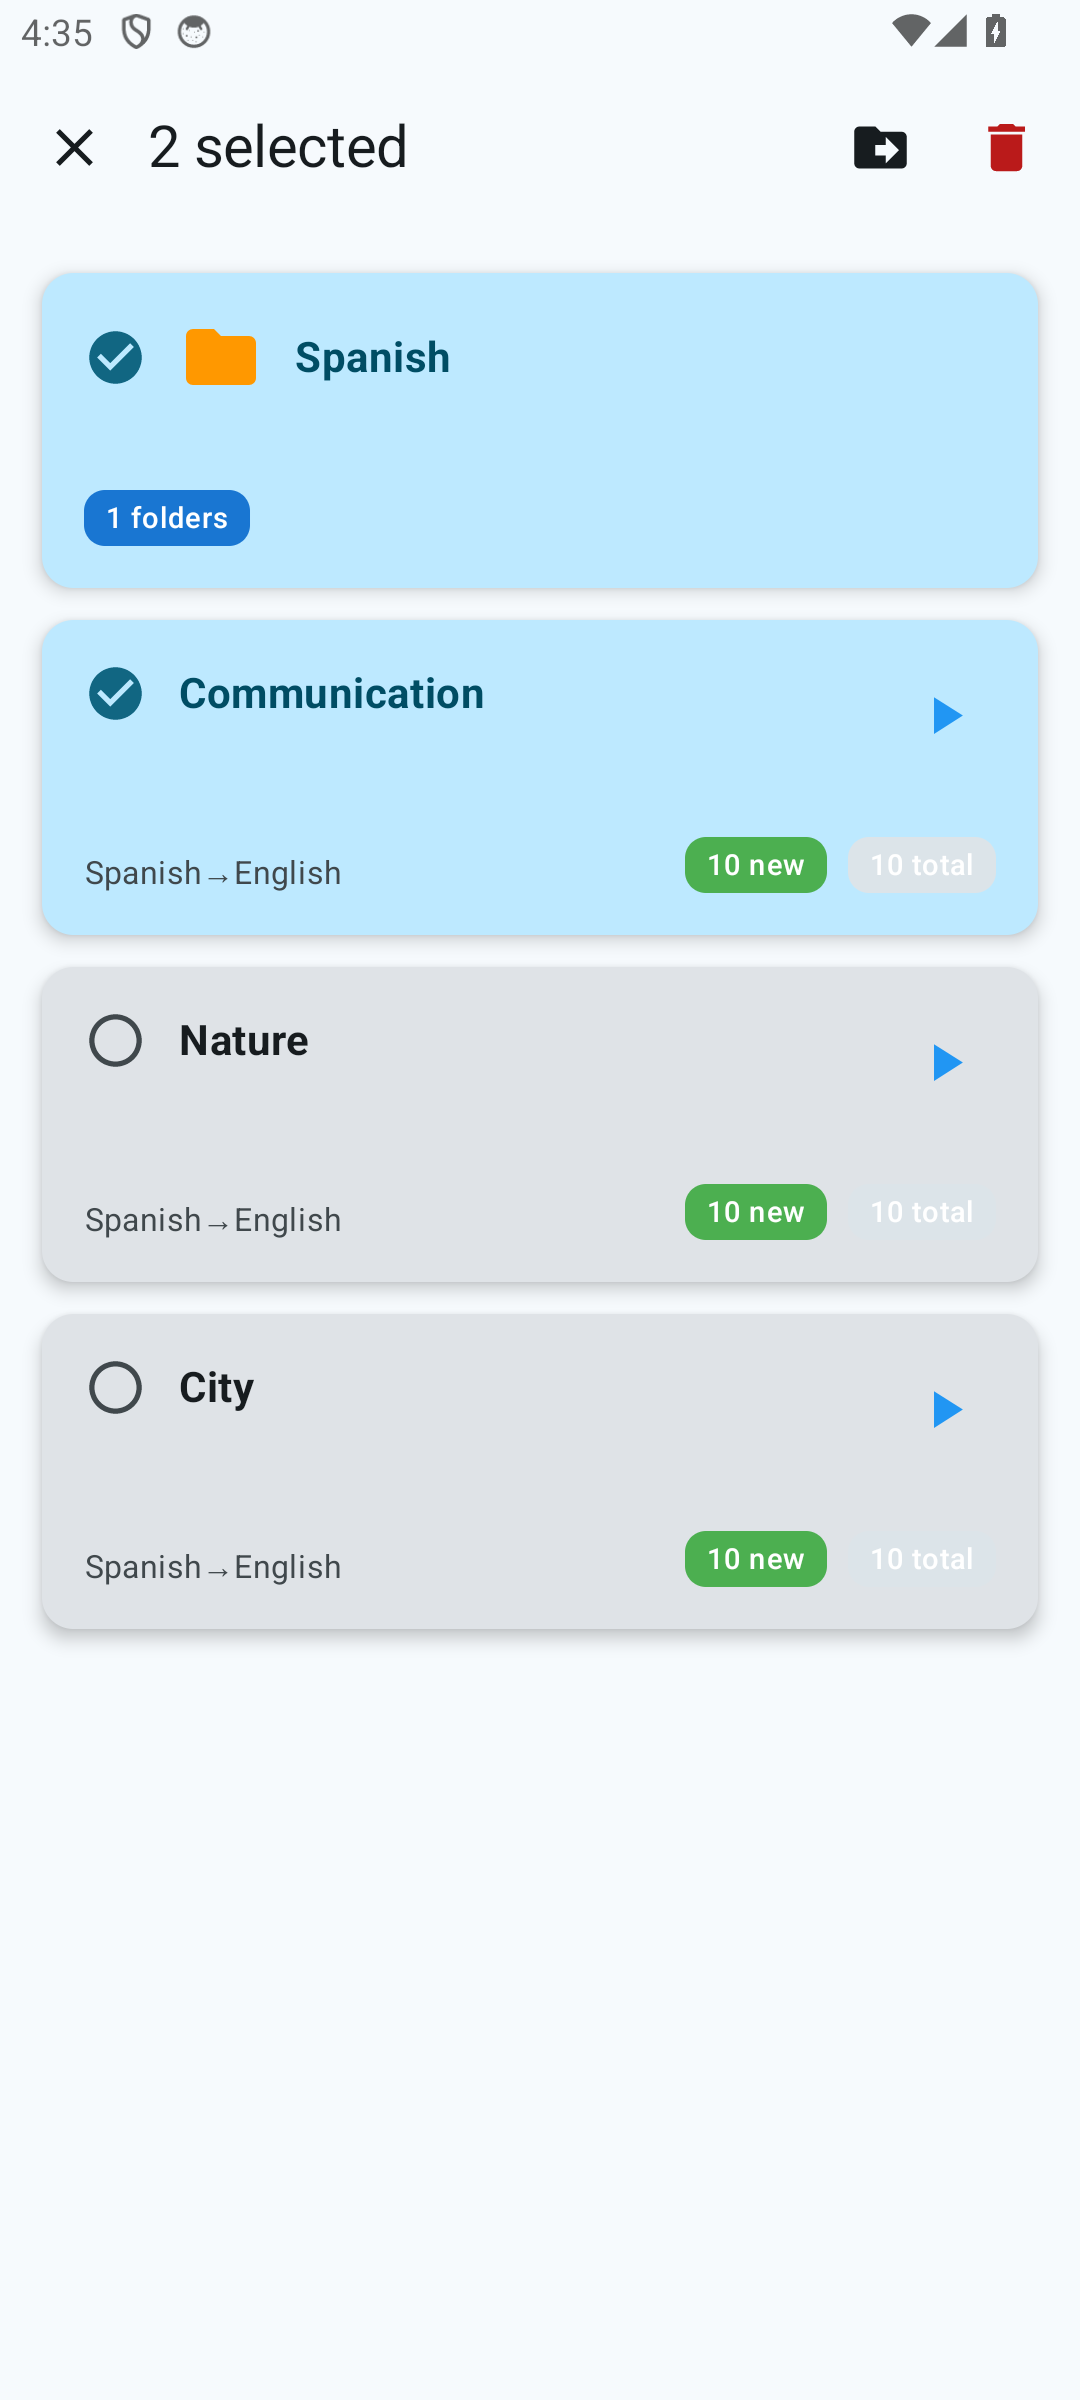
Task: Play the City deck
Action: click(x=946, y=1410)
